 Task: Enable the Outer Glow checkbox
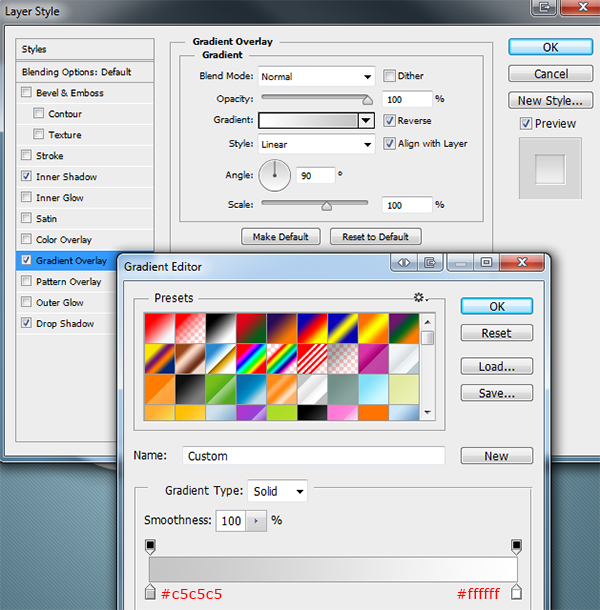point(26,302)
